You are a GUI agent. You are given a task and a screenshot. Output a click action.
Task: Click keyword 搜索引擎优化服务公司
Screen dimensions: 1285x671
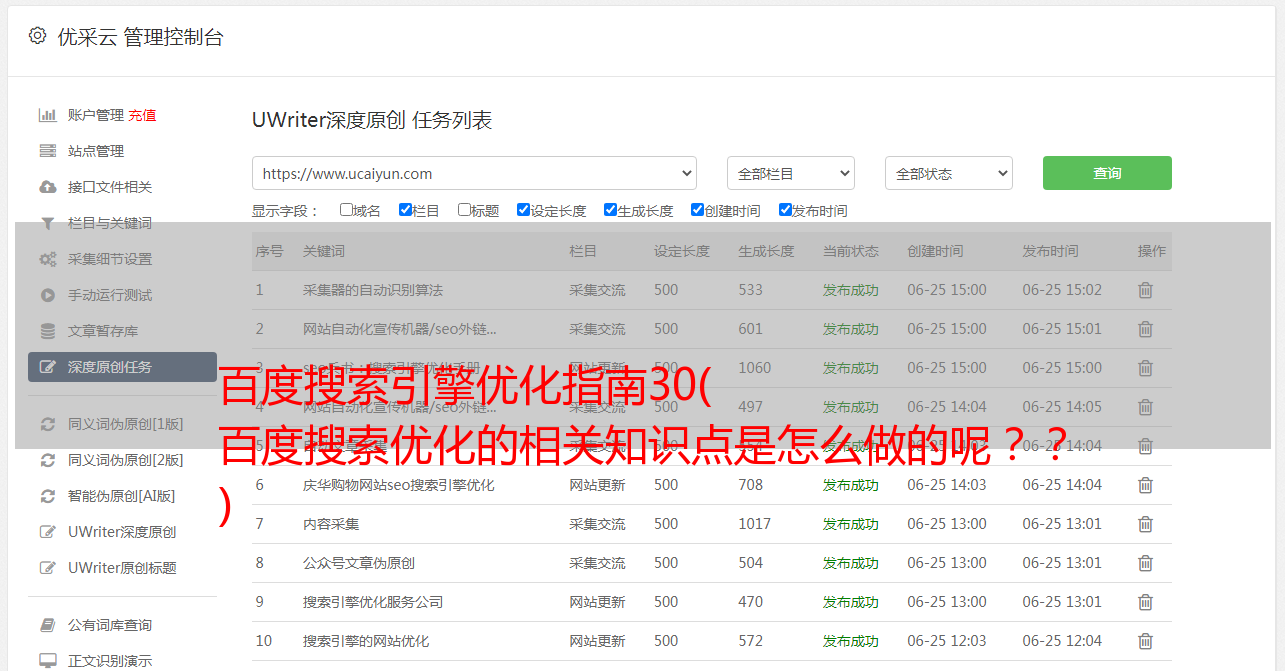tap(373, 602)
